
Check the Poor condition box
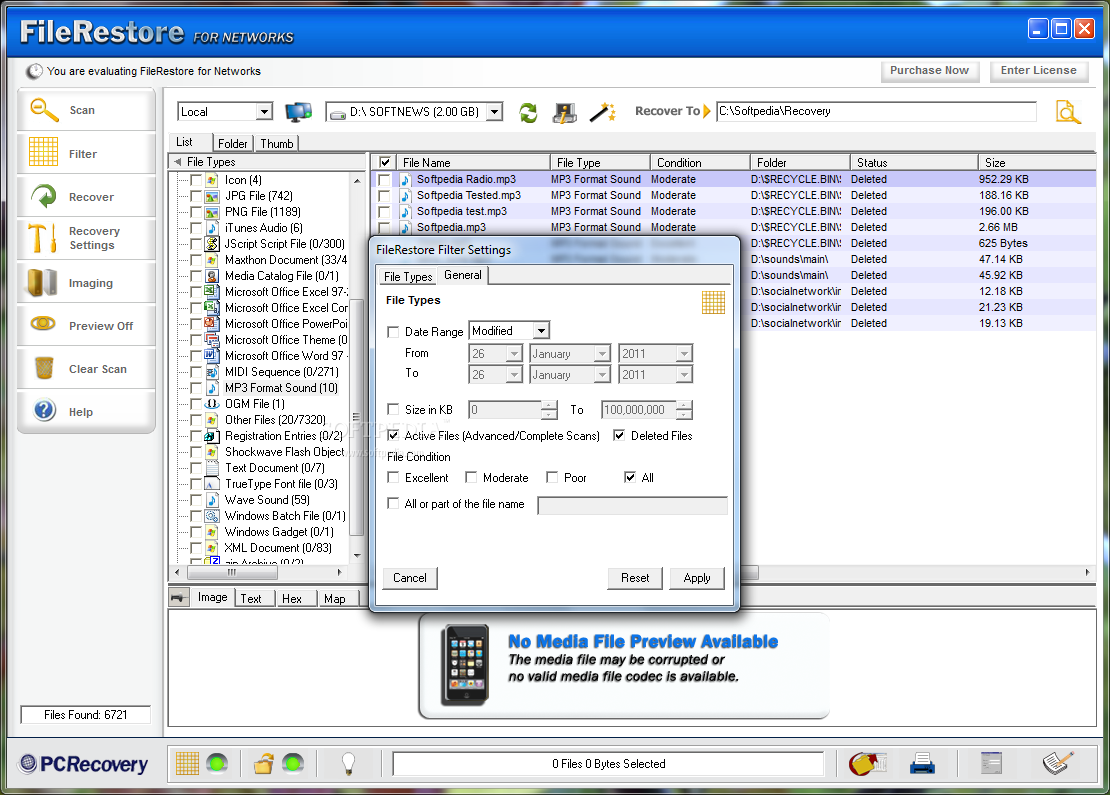tap(552, 478)
